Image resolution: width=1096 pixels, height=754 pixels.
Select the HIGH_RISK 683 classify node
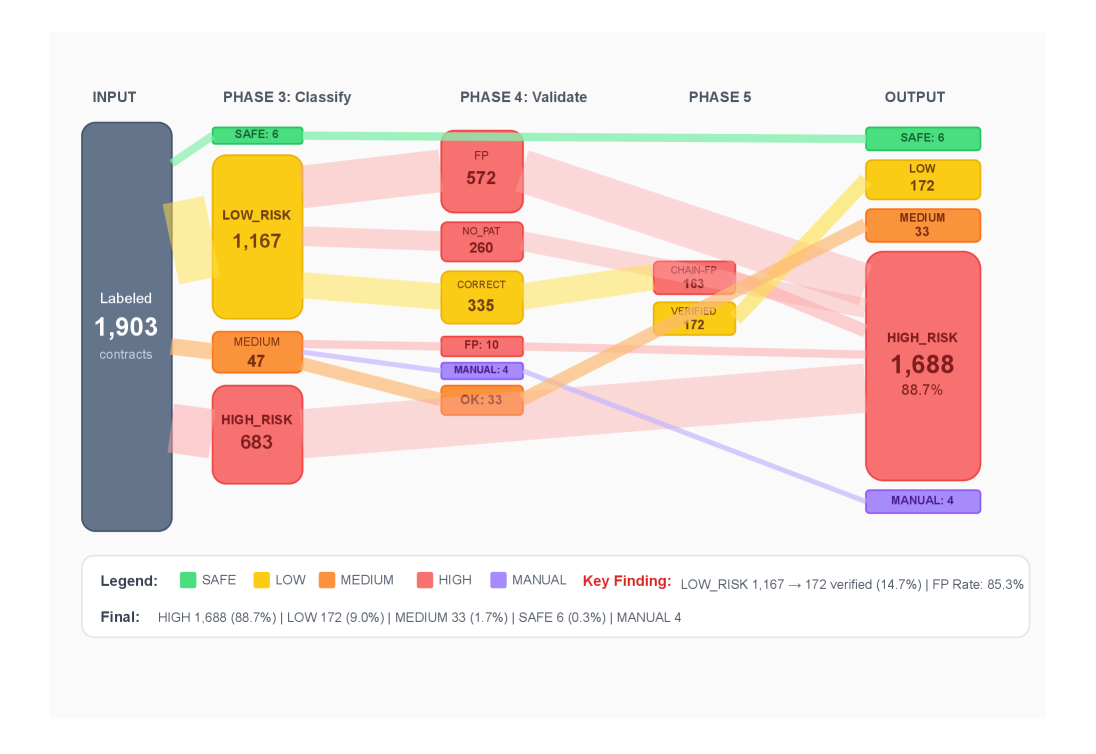click(257, 434)
